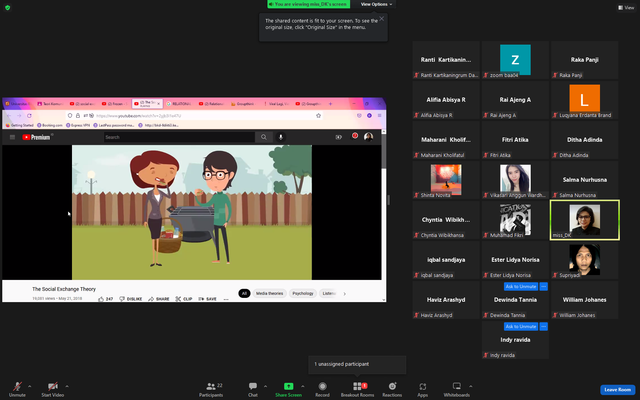Select Luqyana Erdanta Brand's tile
The height and width of the screenshot is (400, 640).
[584, 100]
